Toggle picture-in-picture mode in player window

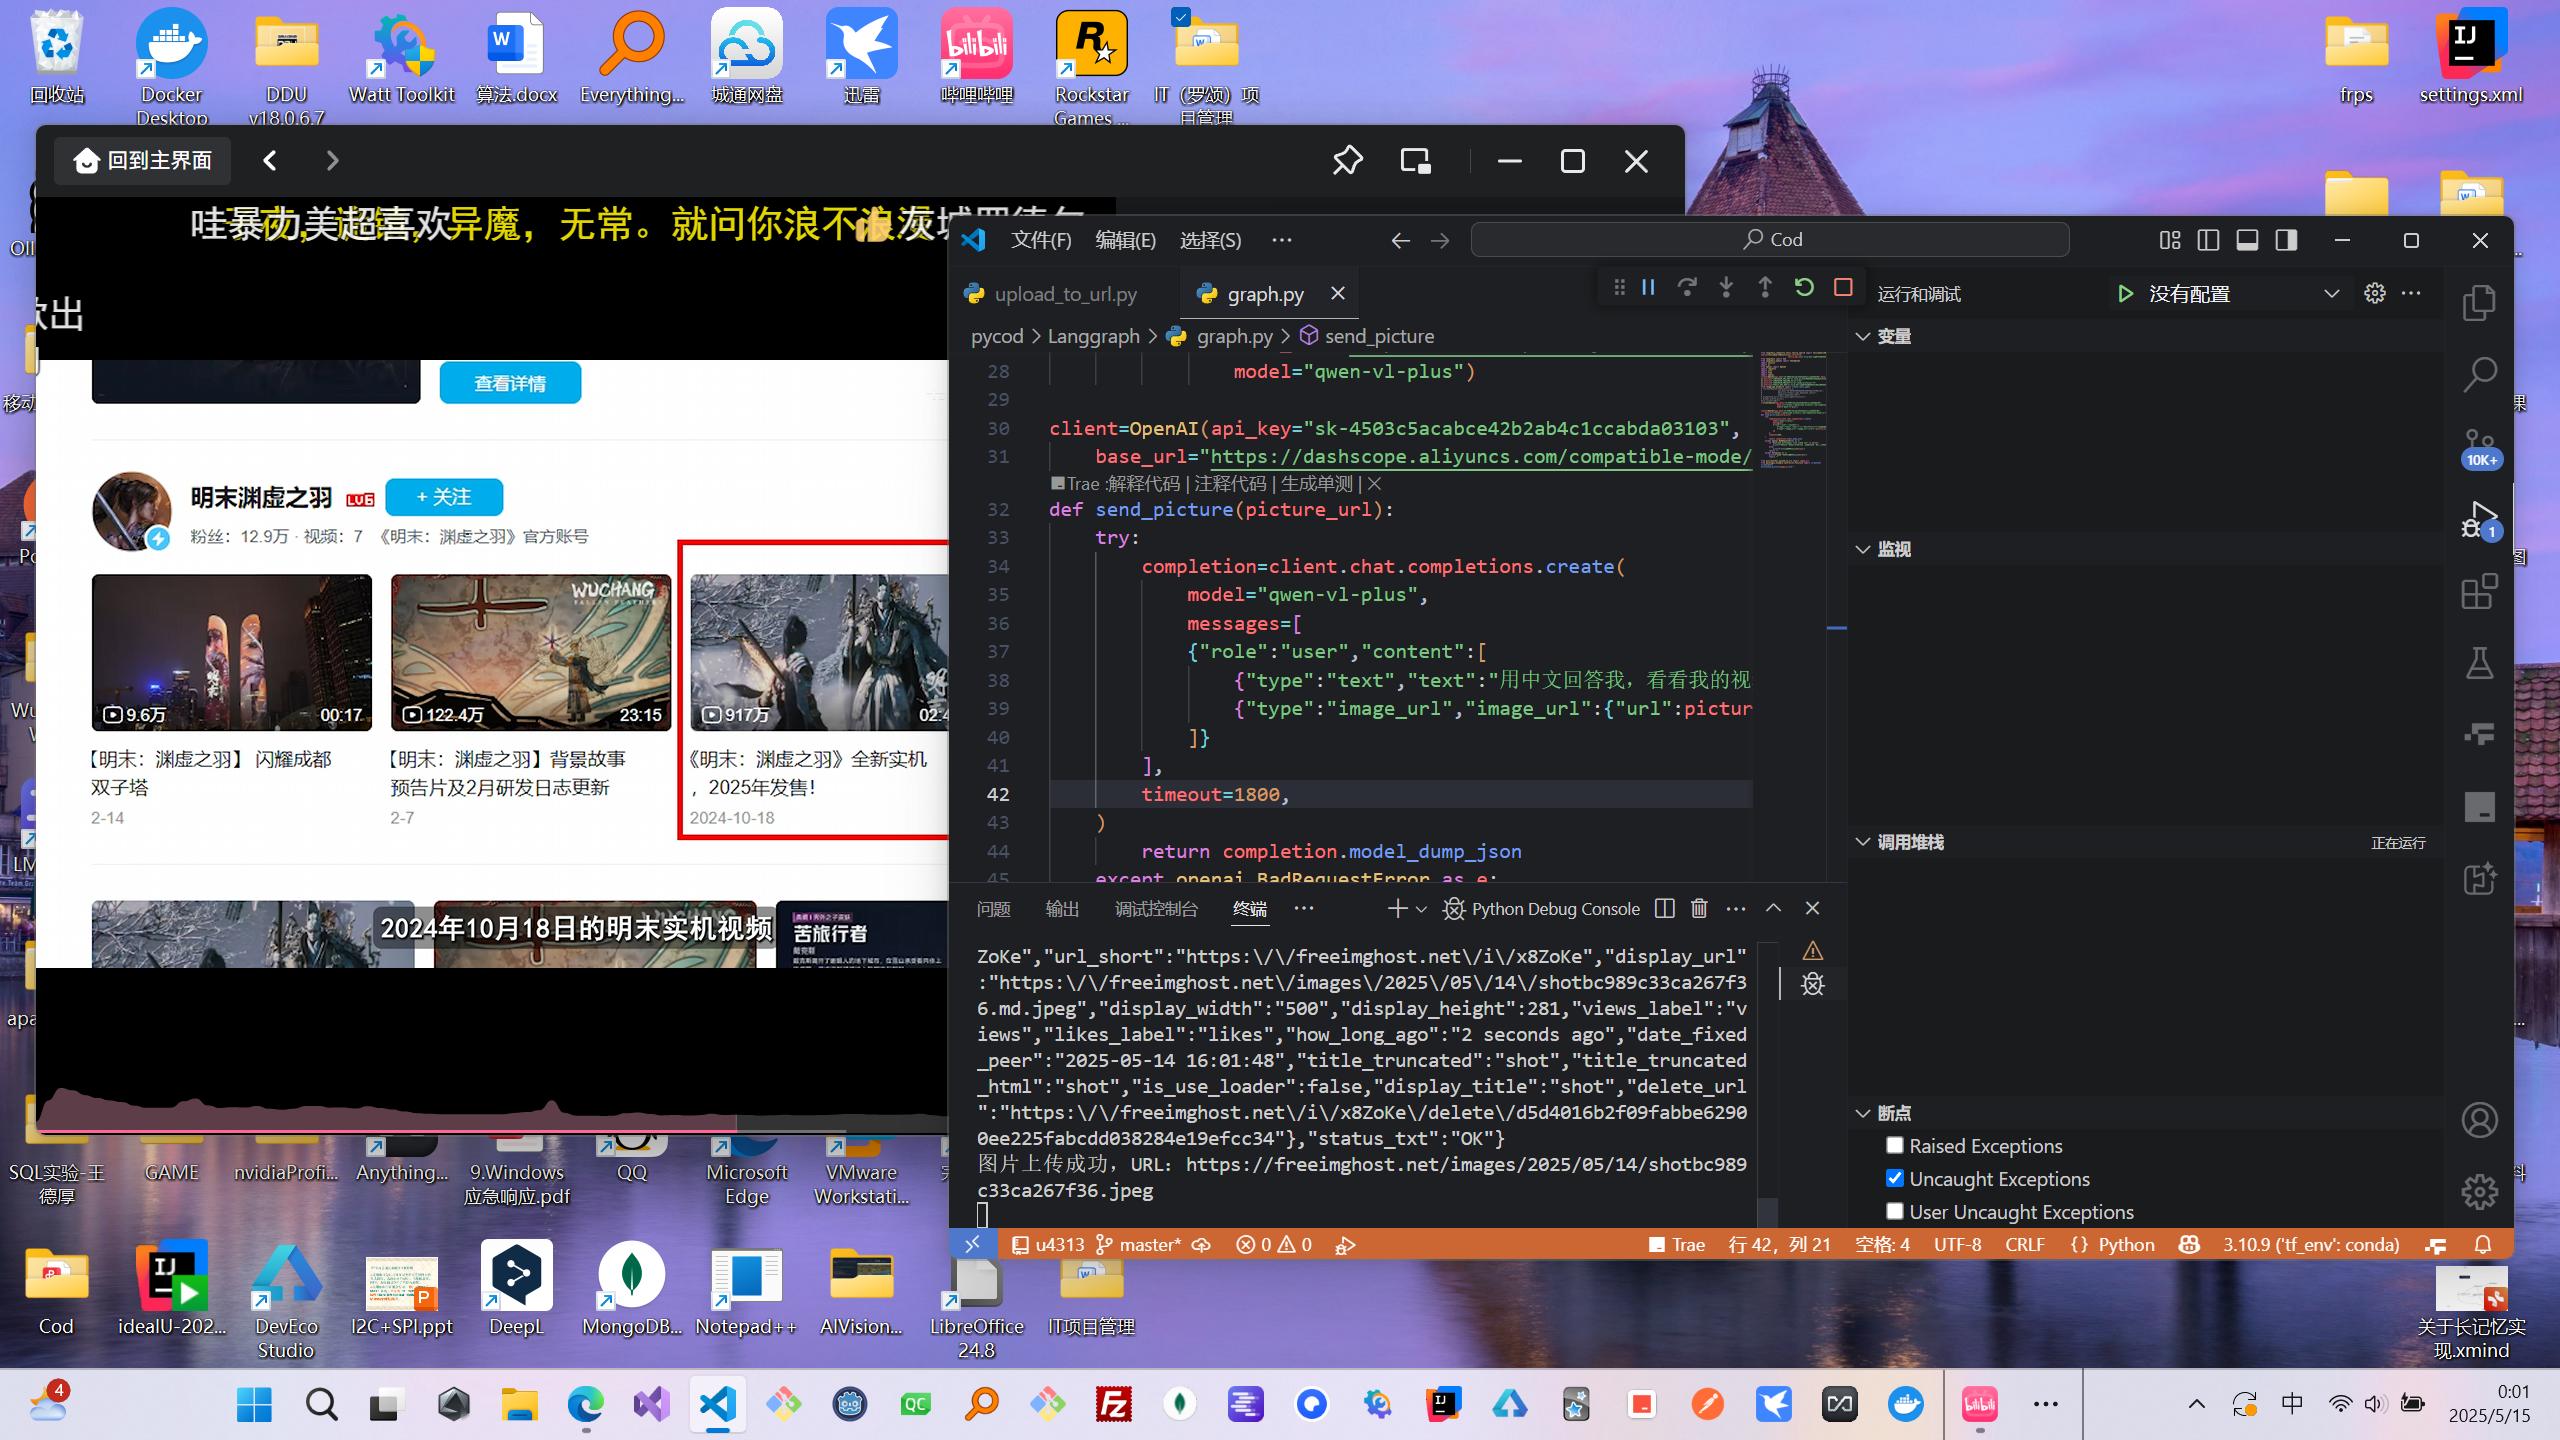pos(1416,161)
